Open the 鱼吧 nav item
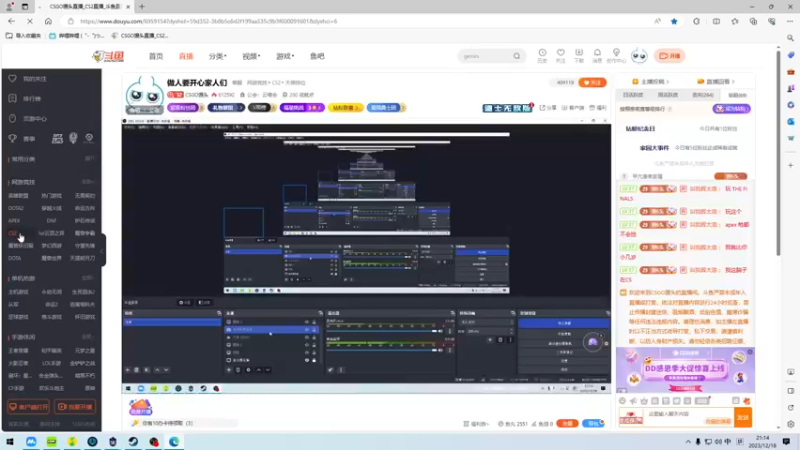This screenshot has width=800, height=450. tap(317, 56)
